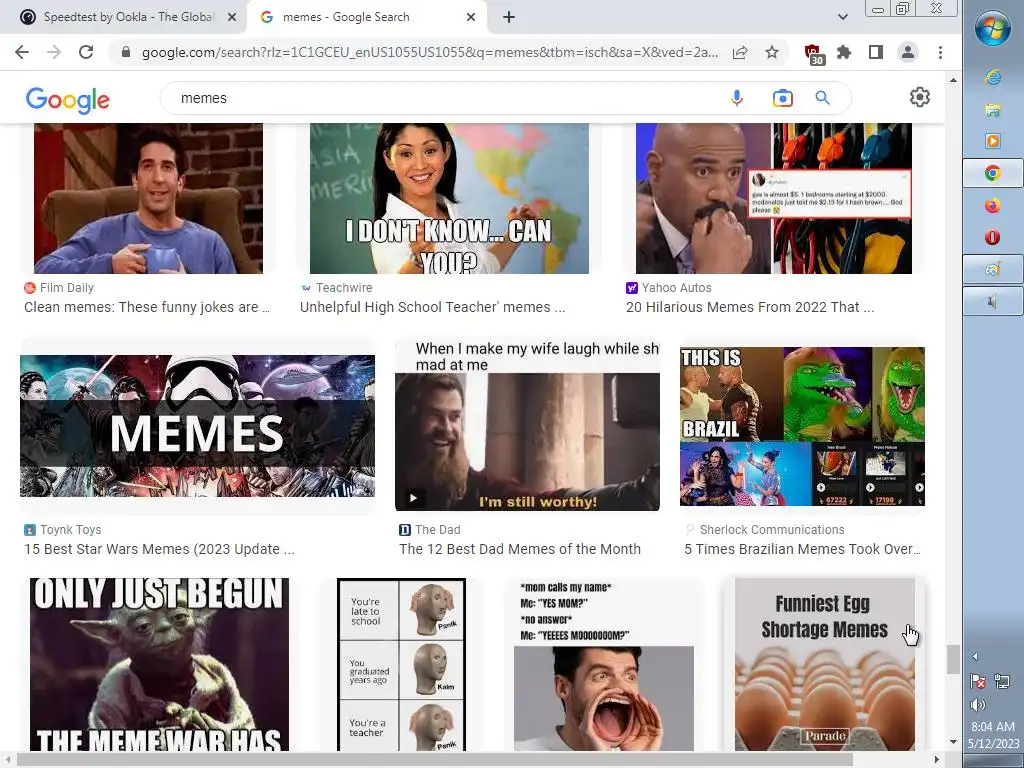
Task: Open Chrome's three-dot menu
Action: pyautogui.click(x=940, y=52)
